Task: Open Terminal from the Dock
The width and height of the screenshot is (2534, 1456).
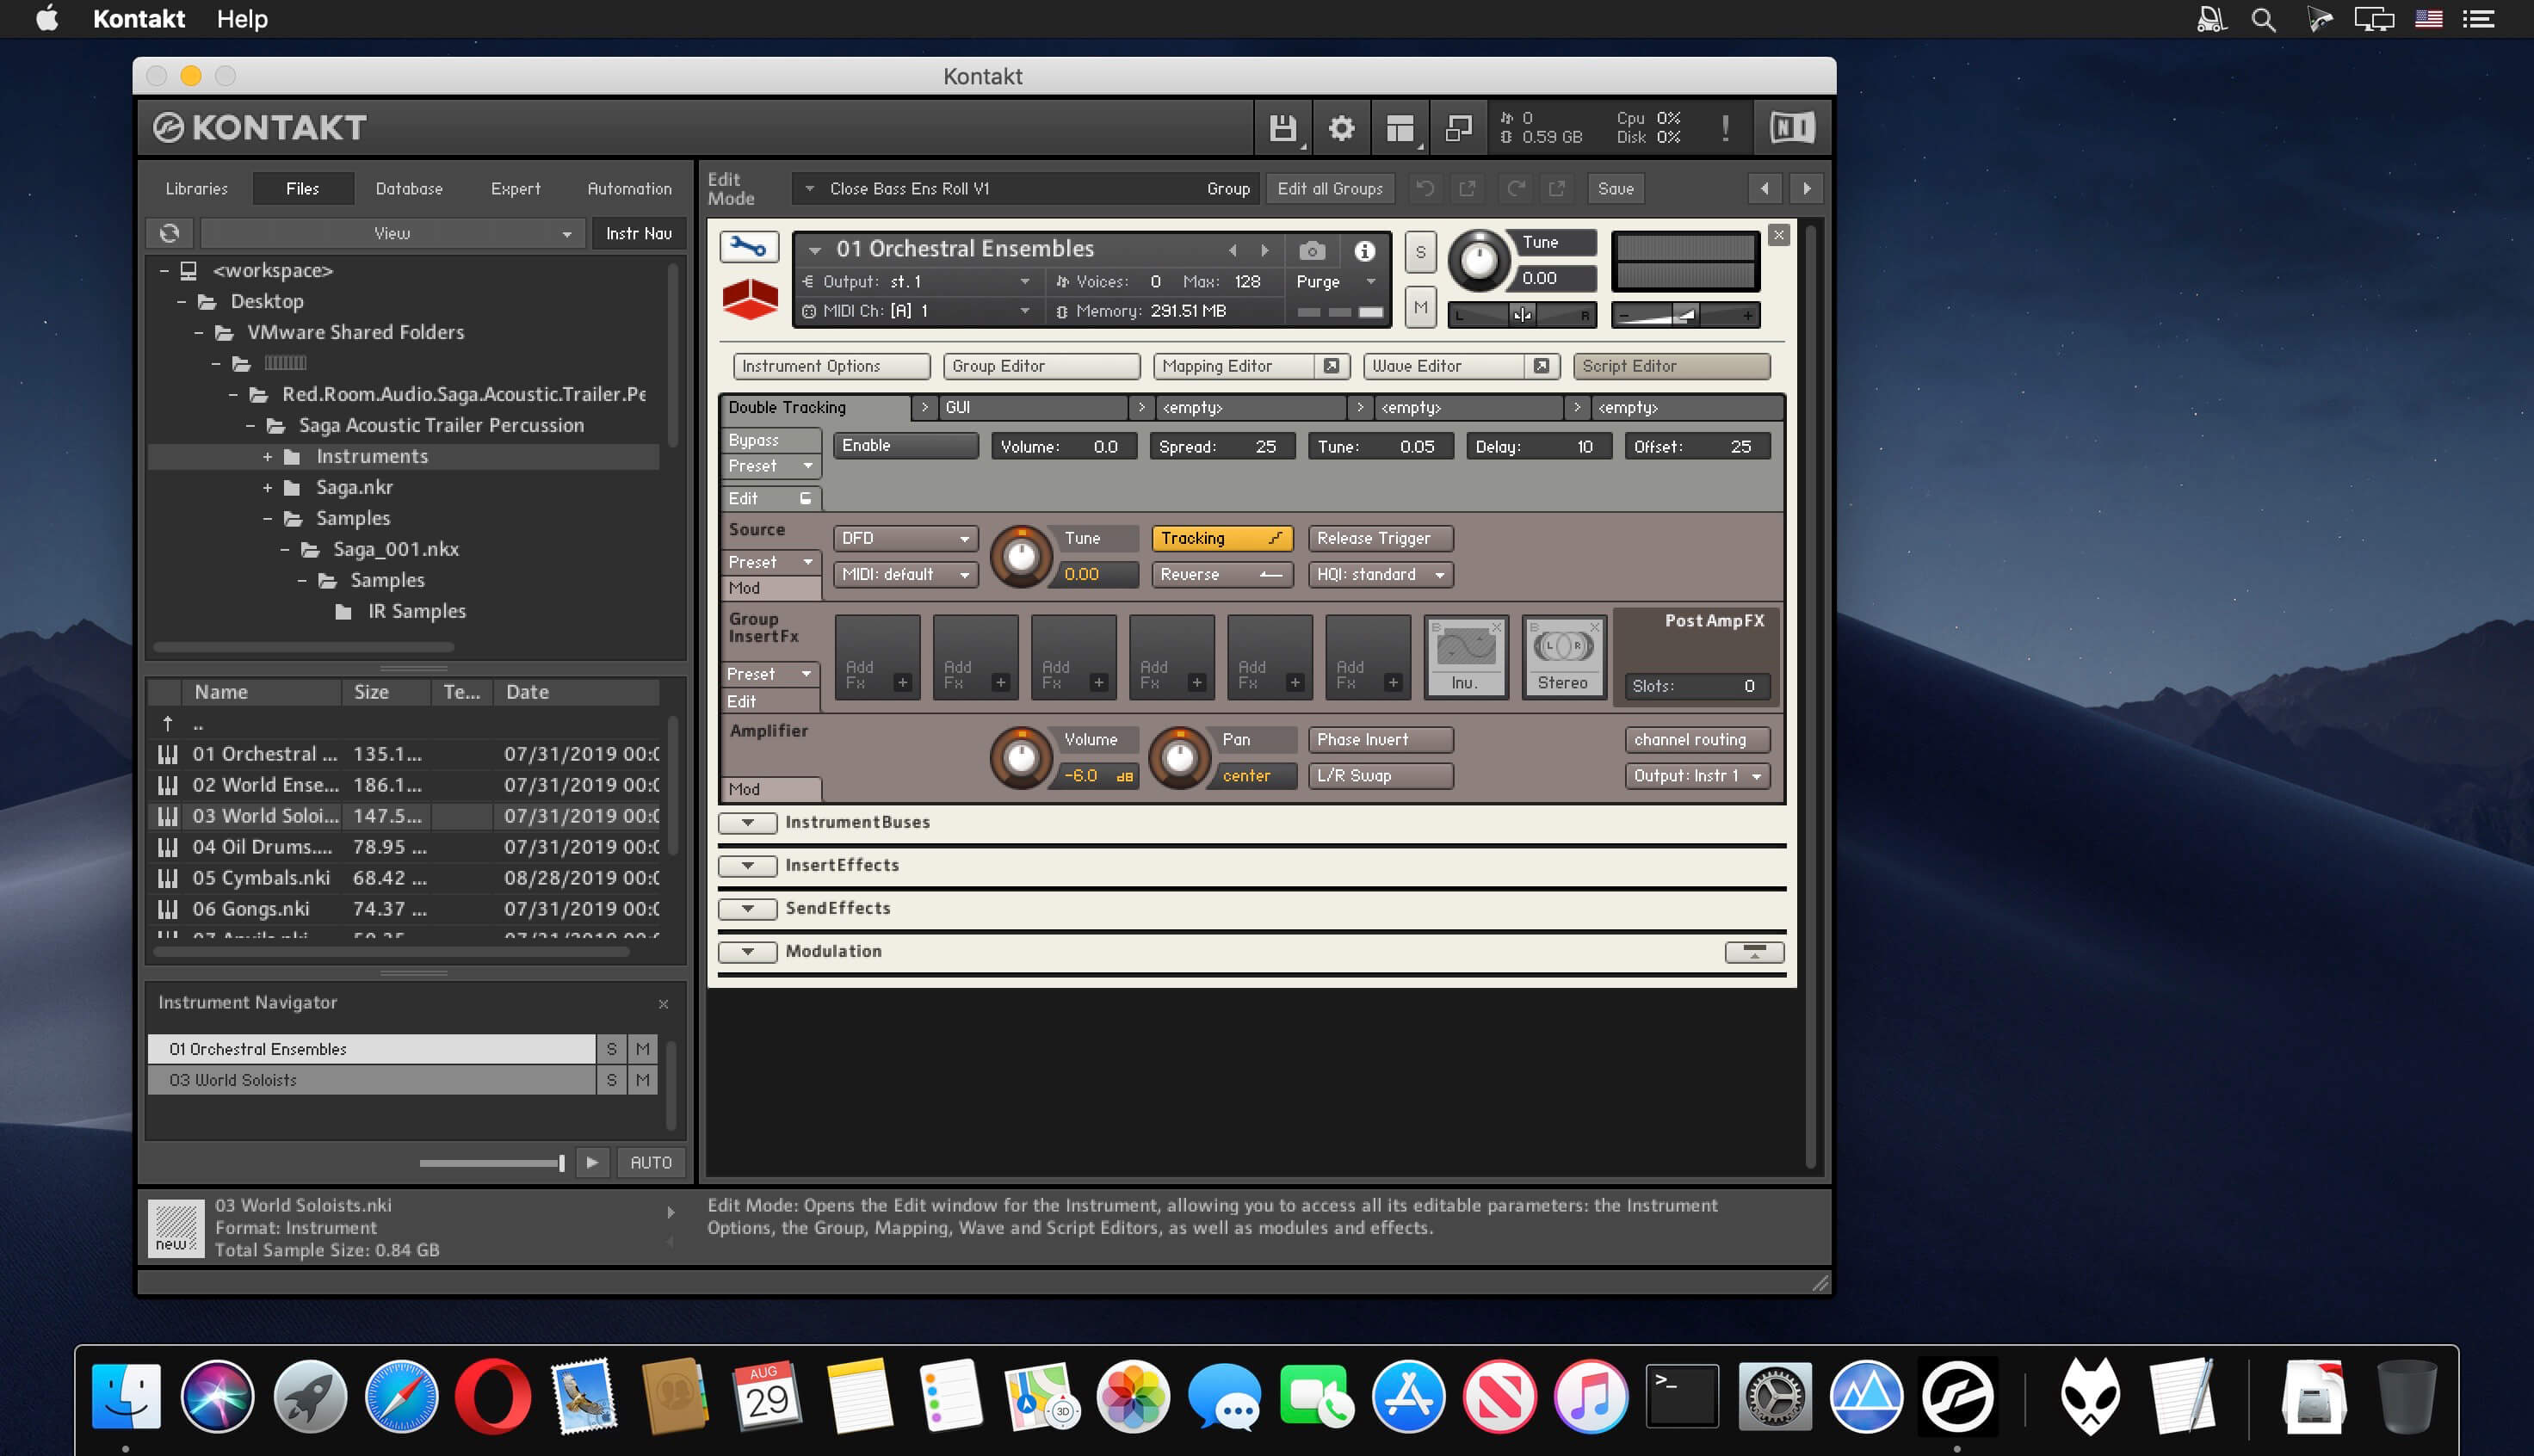Action: (x=1682, y=1396)
